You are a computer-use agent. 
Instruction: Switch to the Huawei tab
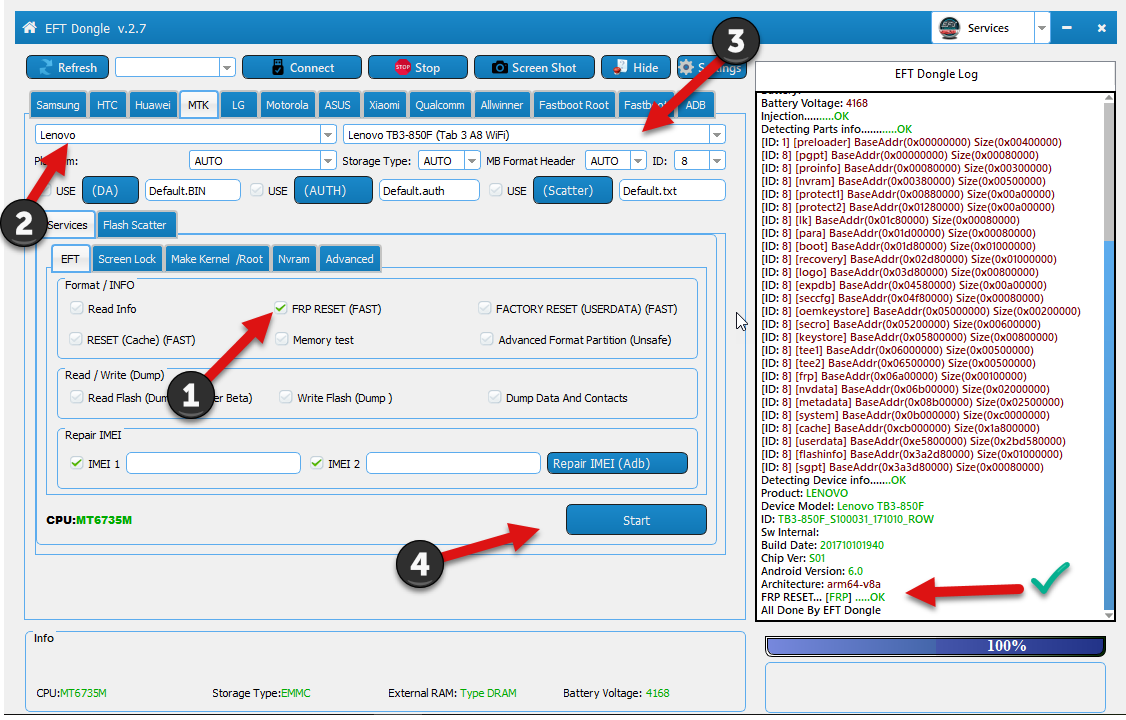[x=153, y=105]
